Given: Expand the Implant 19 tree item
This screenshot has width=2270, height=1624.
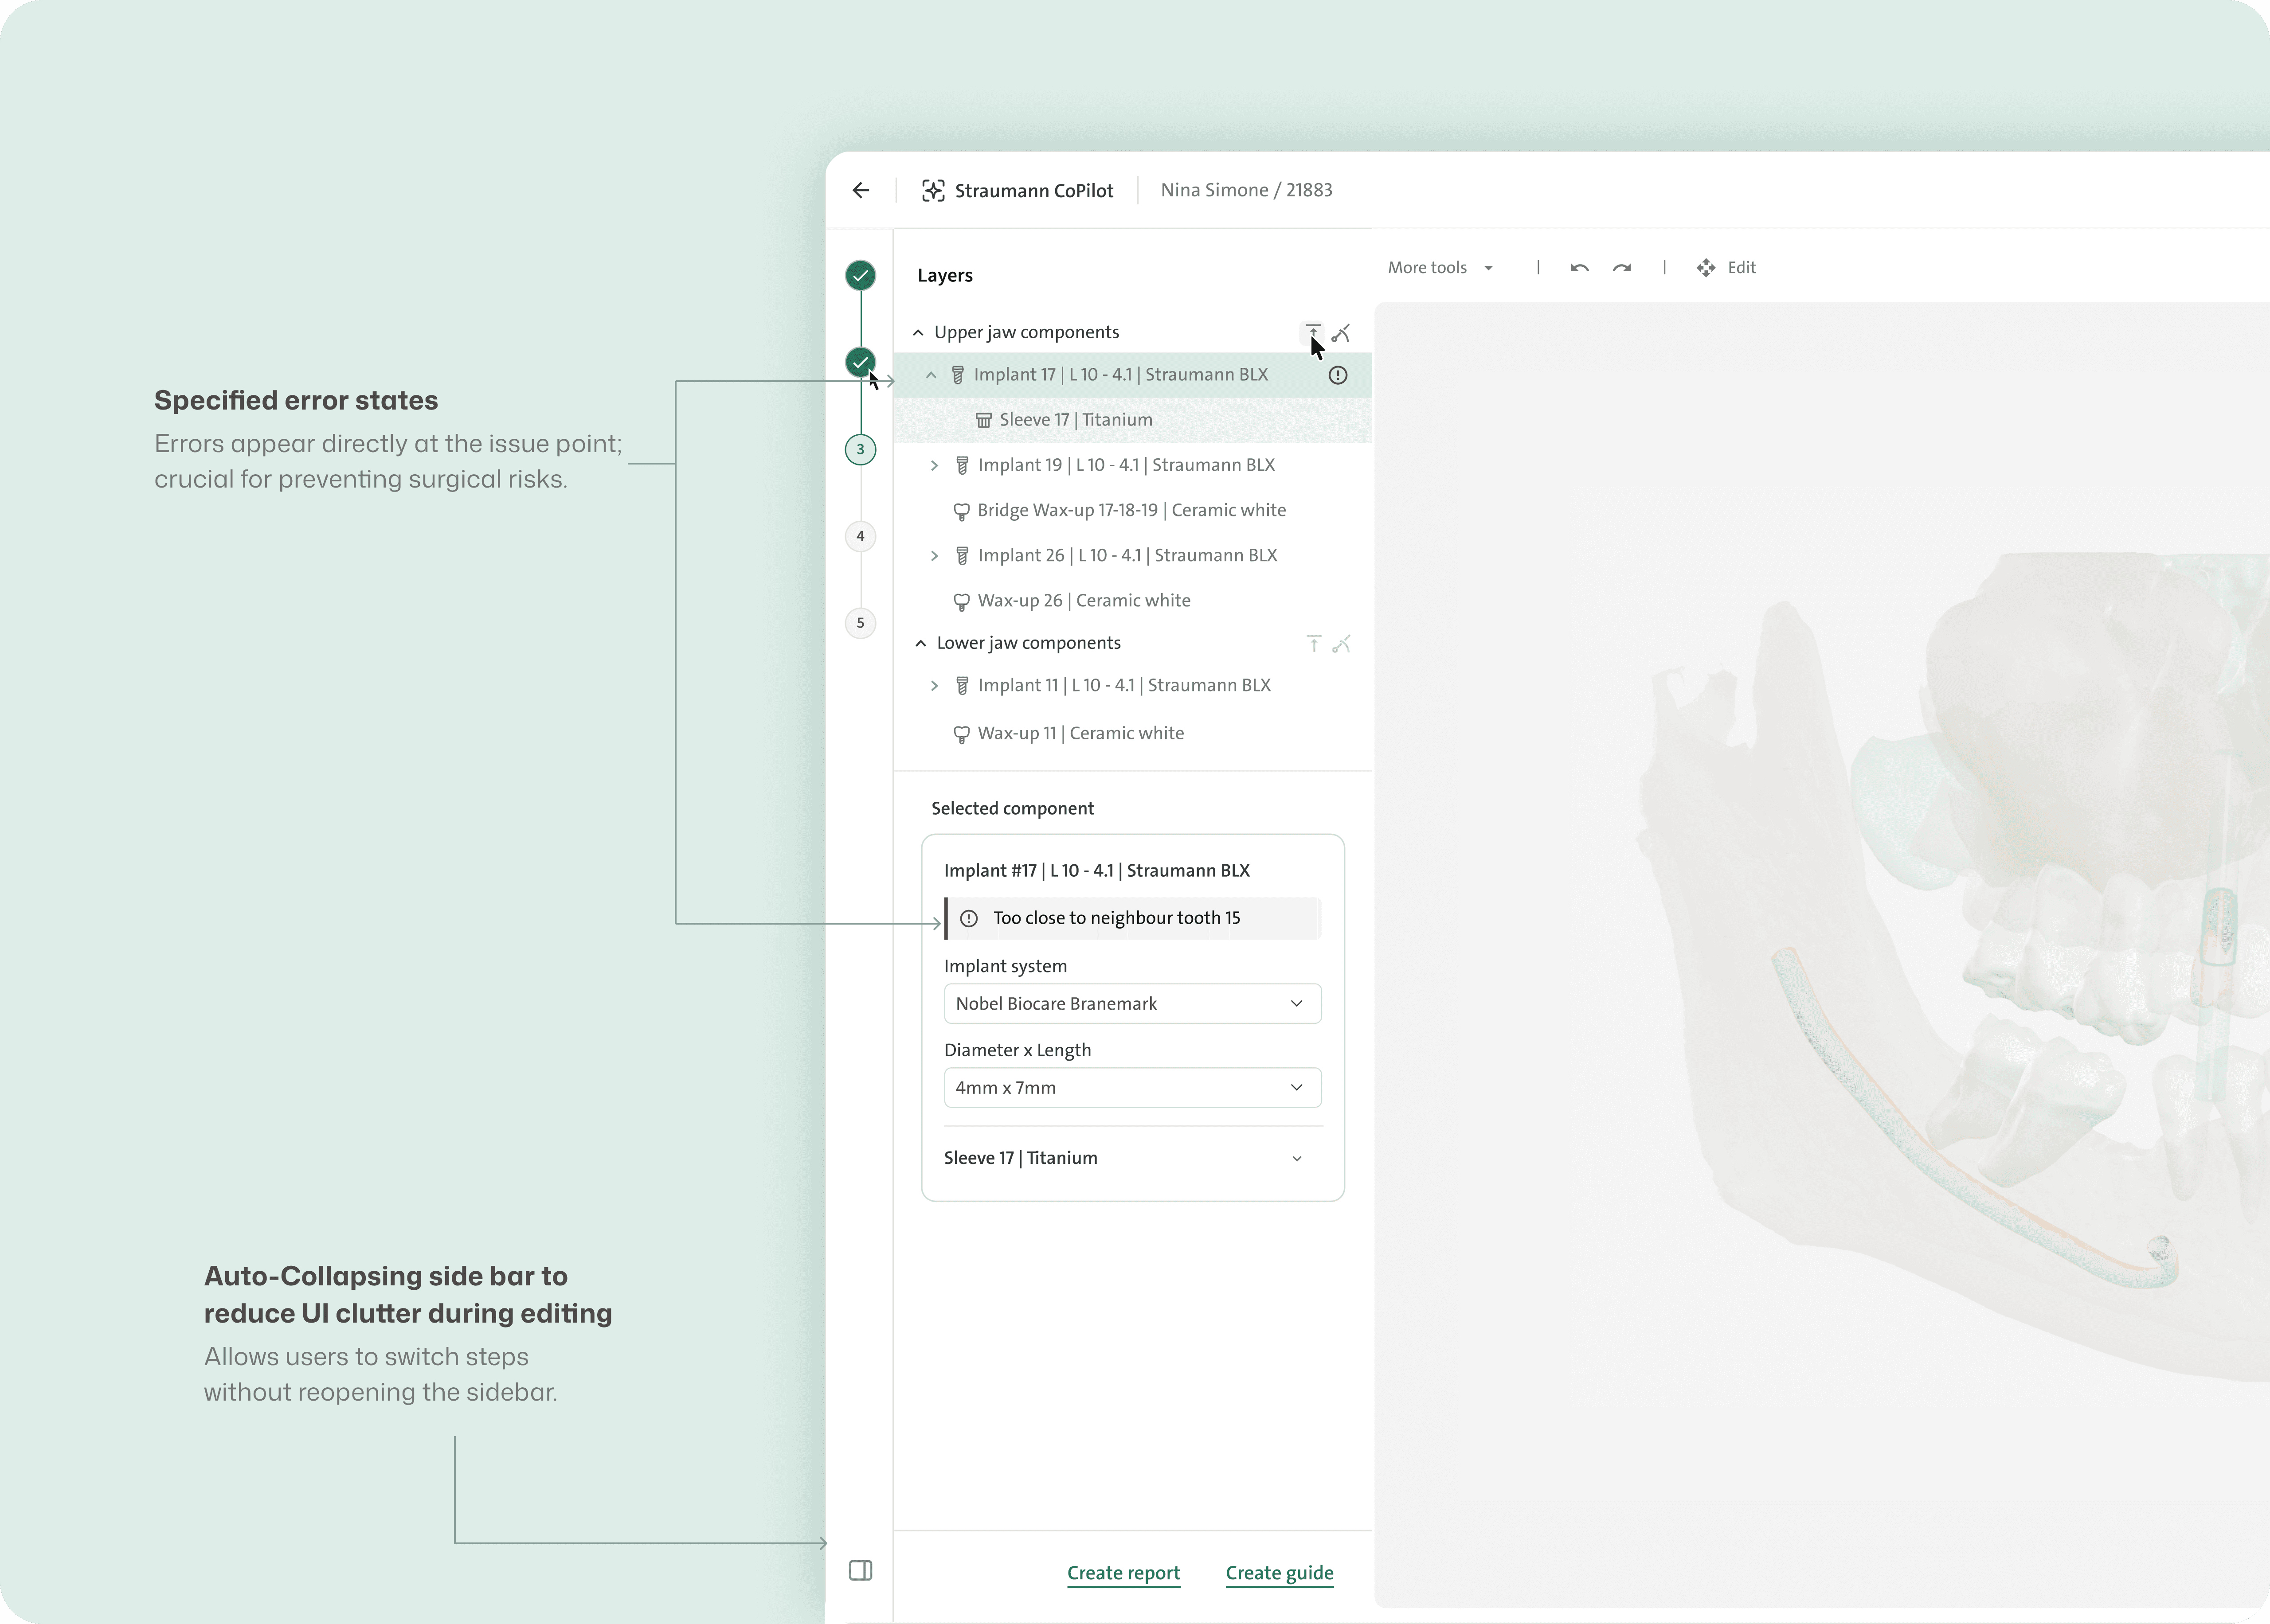Looking at the screenshot, I should coord(934,465).
